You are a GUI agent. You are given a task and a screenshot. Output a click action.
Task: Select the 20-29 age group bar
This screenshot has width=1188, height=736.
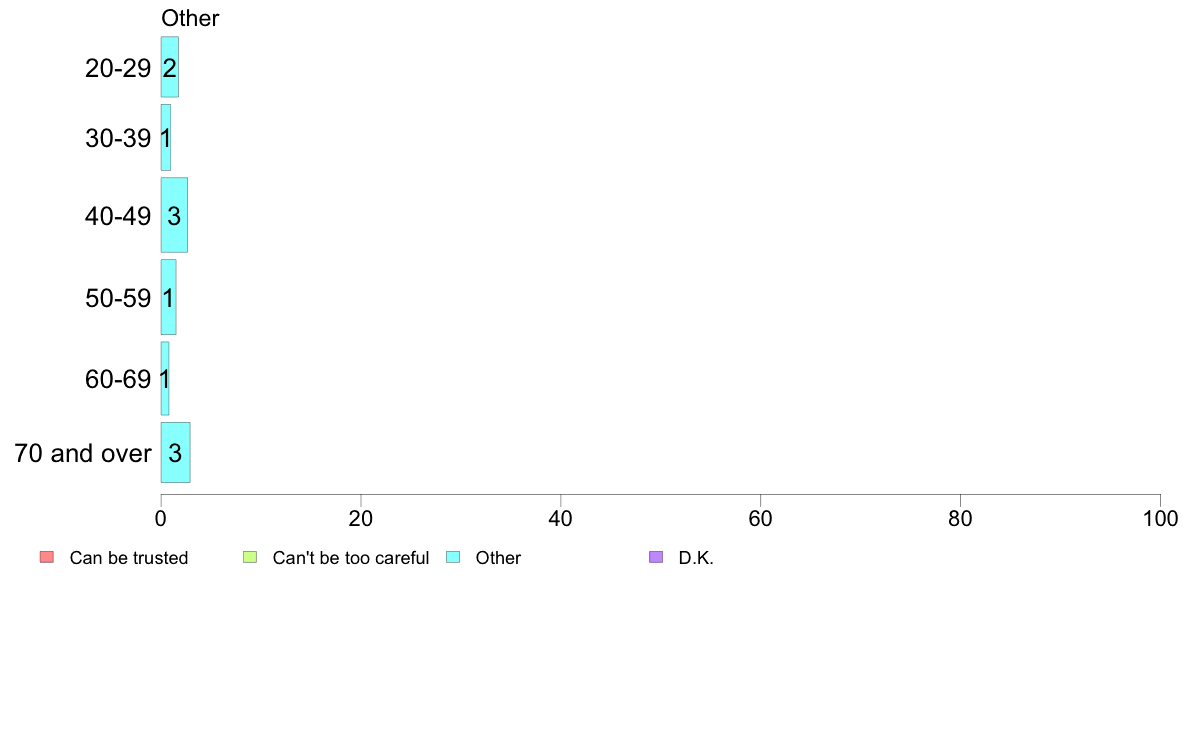(170, 67)
